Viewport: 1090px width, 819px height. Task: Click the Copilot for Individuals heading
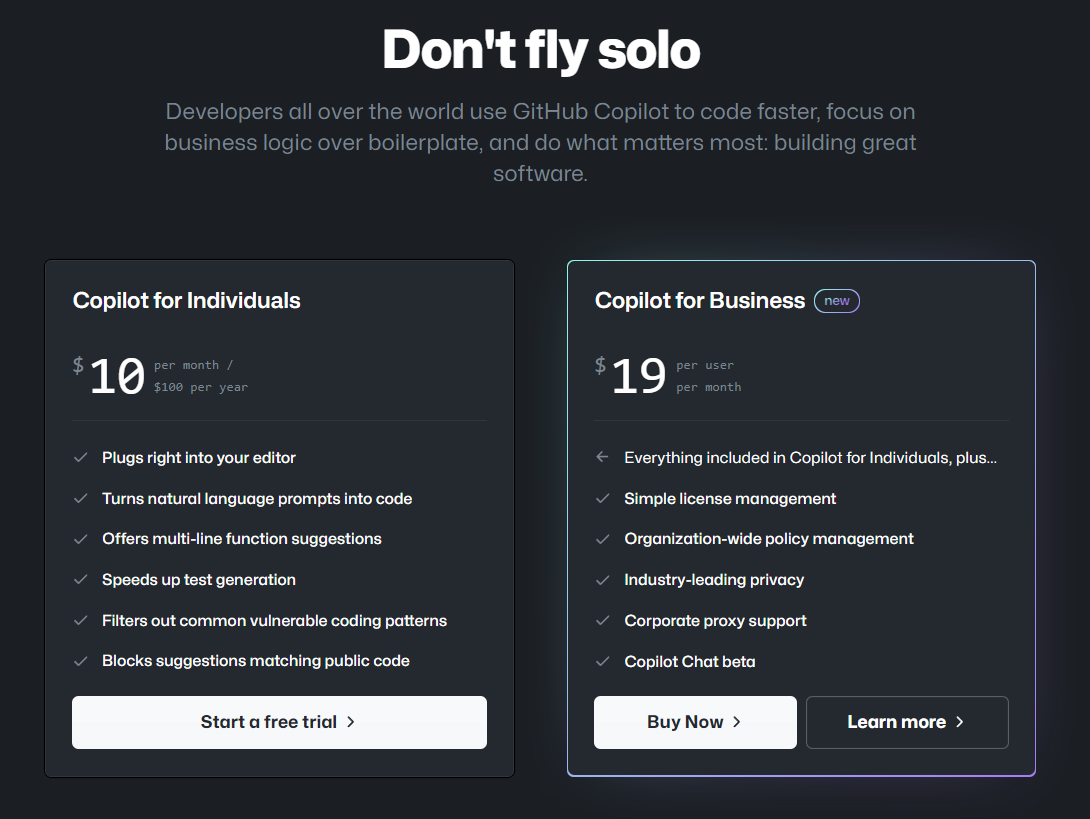[x=186, y=300]
